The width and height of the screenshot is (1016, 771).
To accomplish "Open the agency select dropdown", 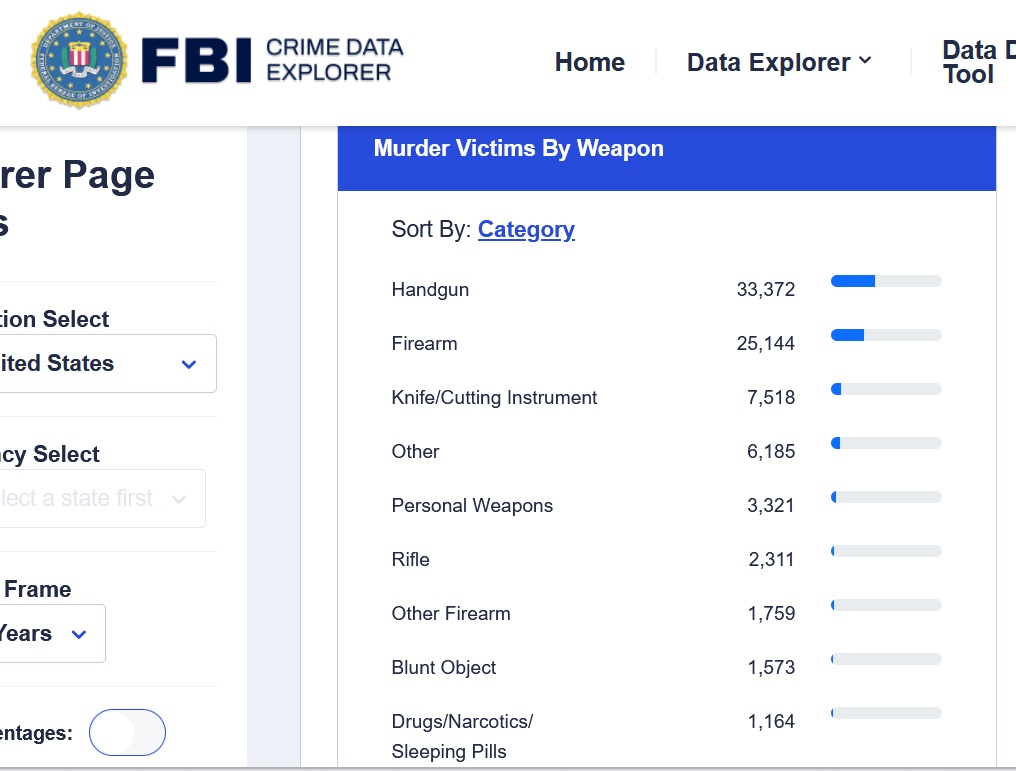I will click(x=100, y=498).
